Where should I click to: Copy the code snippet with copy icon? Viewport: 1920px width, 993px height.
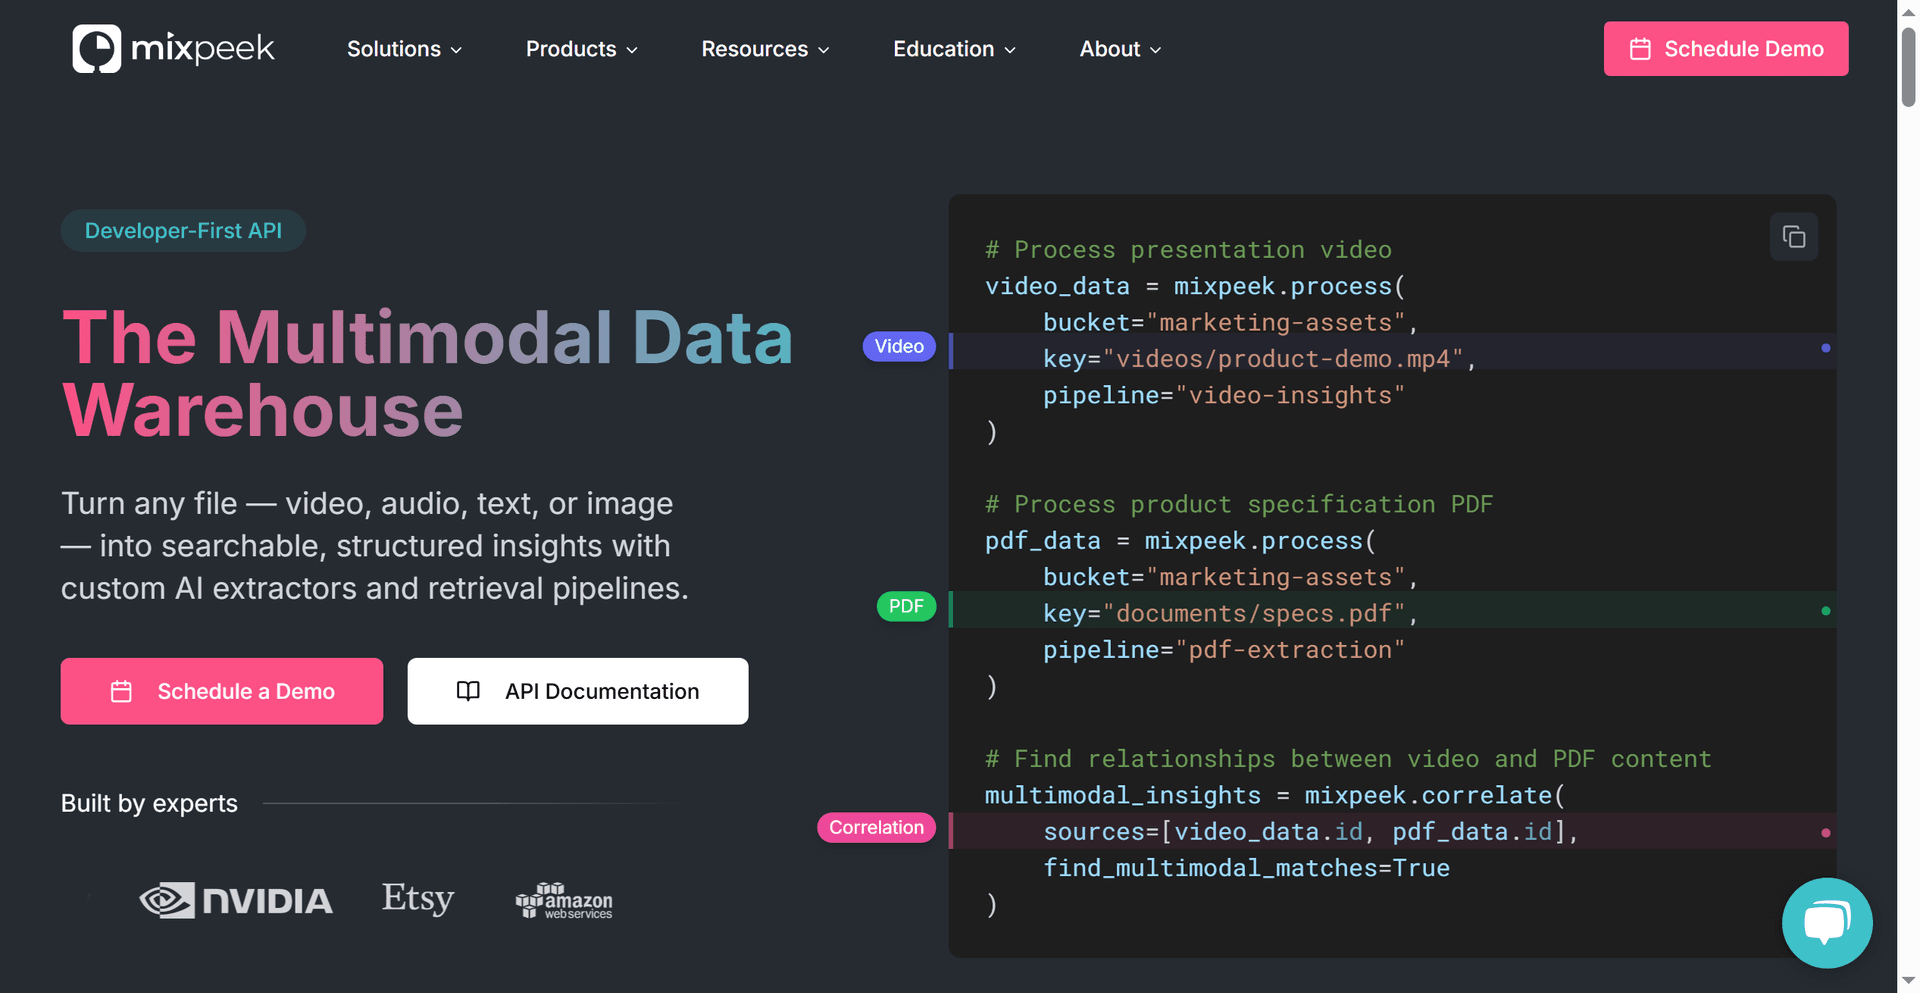1793,237
